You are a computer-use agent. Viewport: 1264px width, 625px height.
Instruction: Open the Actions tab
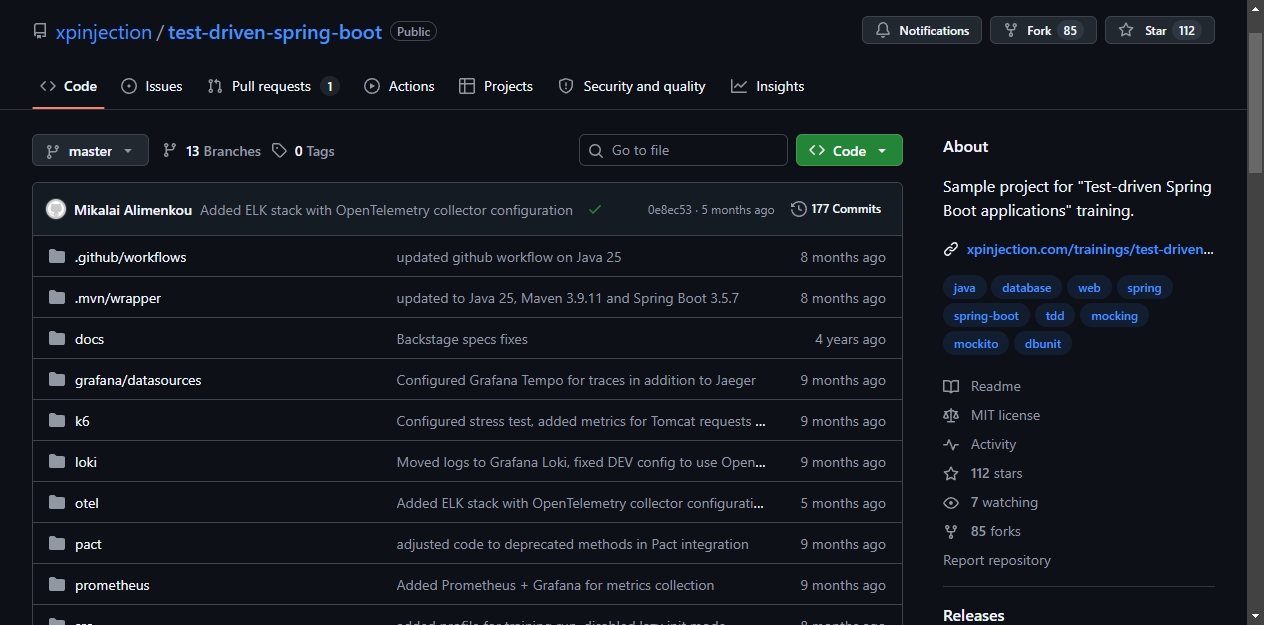pos(399,87)
